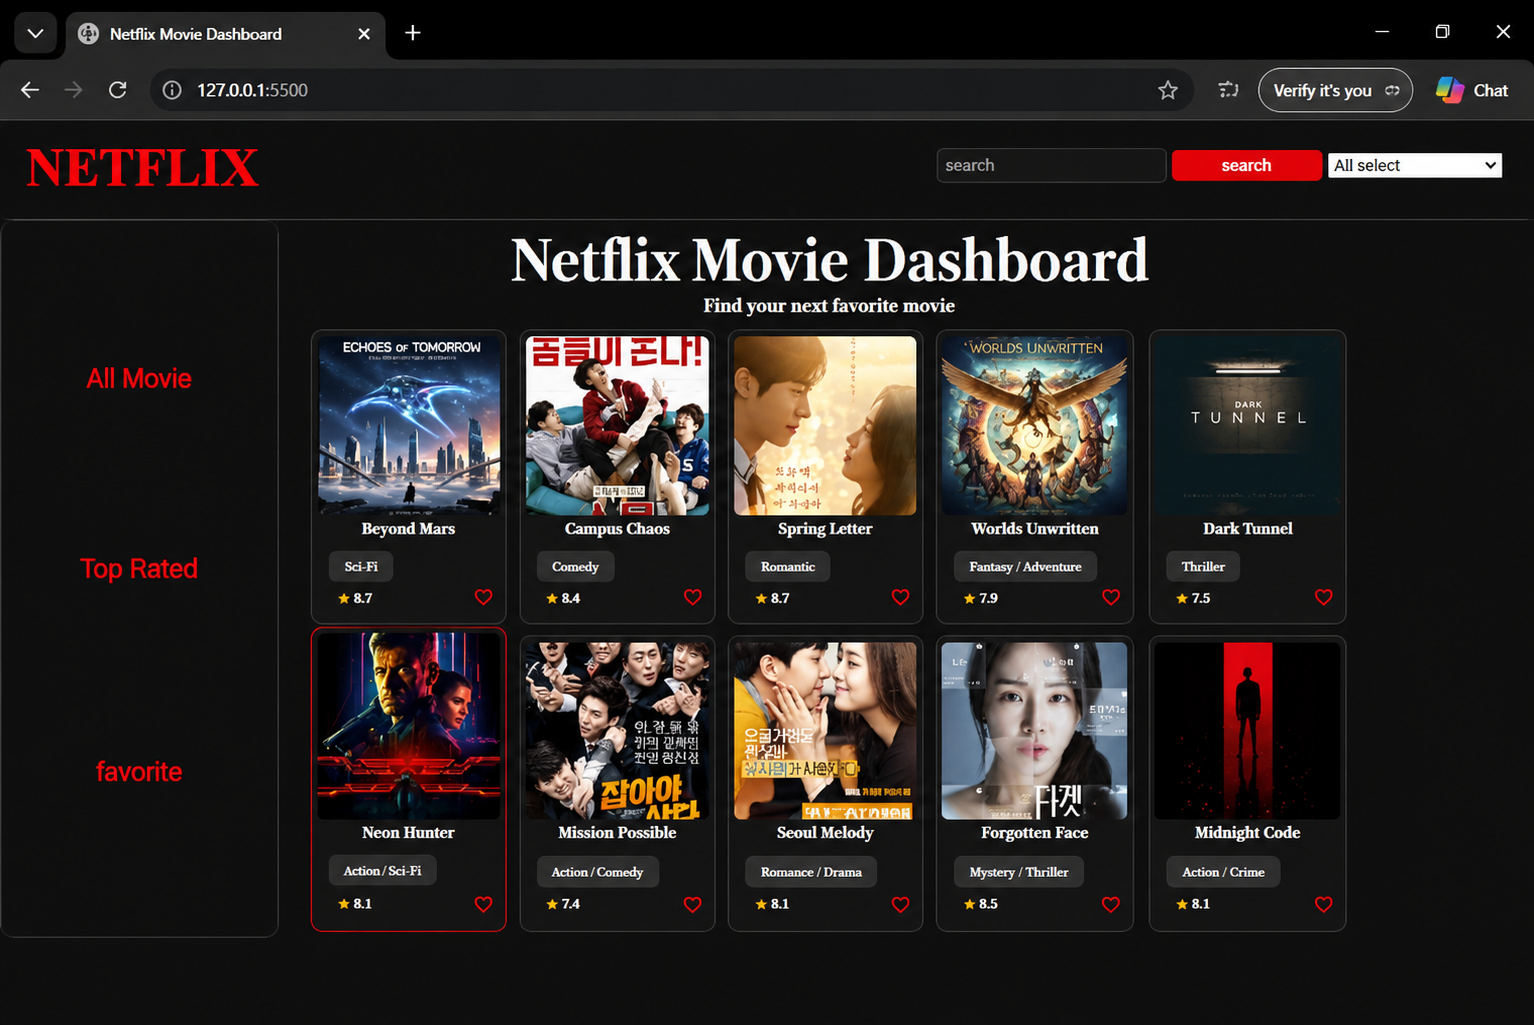Minimize the browser window
Screen dimensions: 1534x1025
tap(1382, 32)
